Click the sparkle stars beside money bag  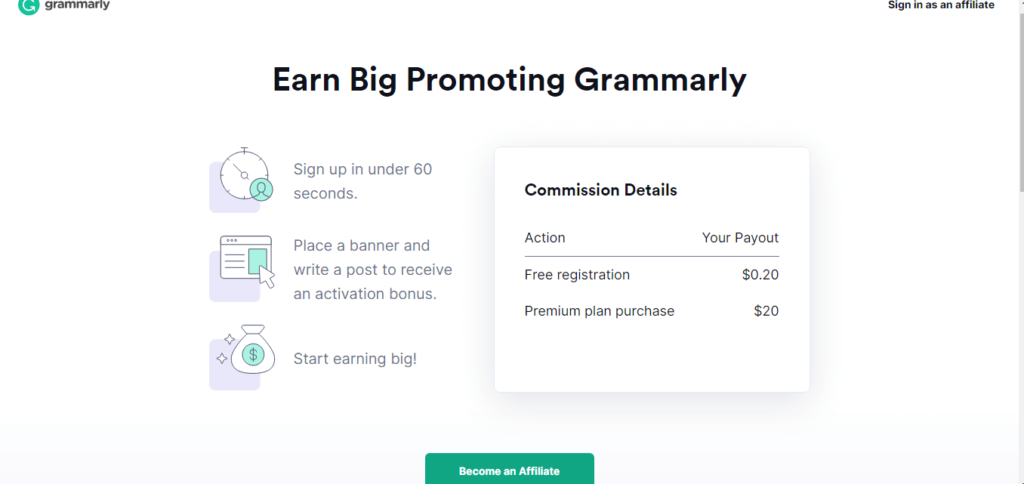pyautogui.click(x=225, y=349)
